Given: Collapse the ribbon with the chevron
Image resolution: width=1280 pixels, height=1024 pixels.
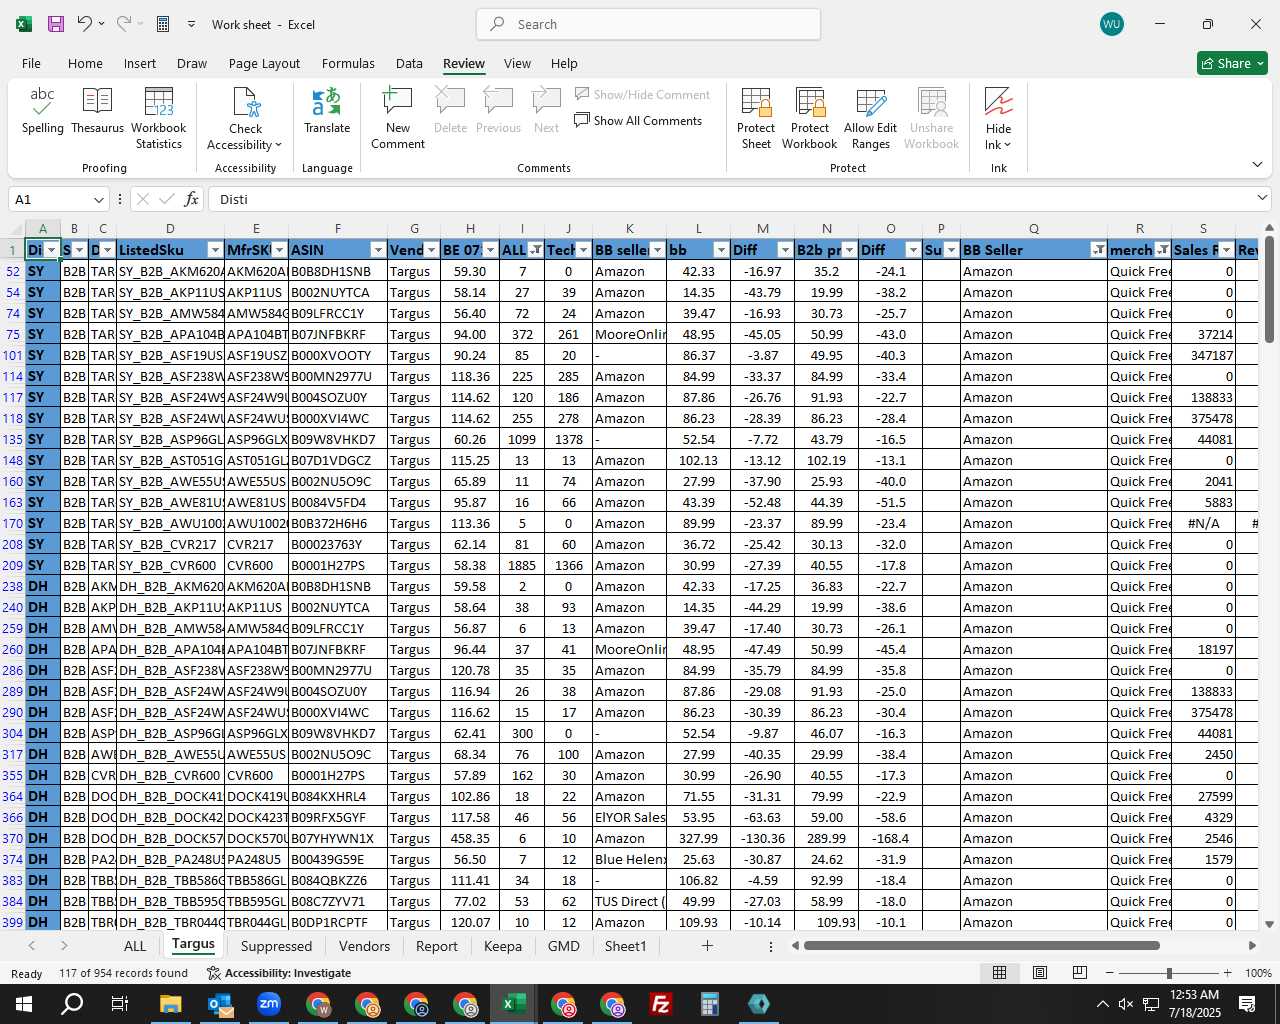Looking at the screenshot, I should [1257, 164].
